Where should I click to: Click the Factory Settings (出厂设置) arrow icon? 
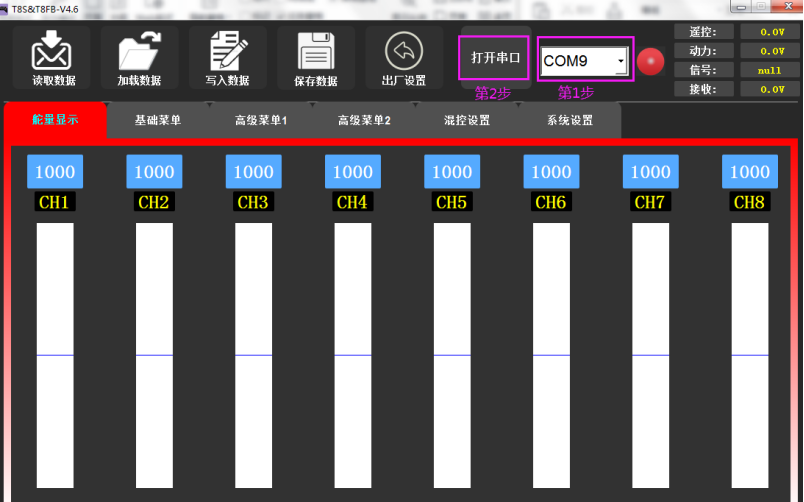coord(403,51)
